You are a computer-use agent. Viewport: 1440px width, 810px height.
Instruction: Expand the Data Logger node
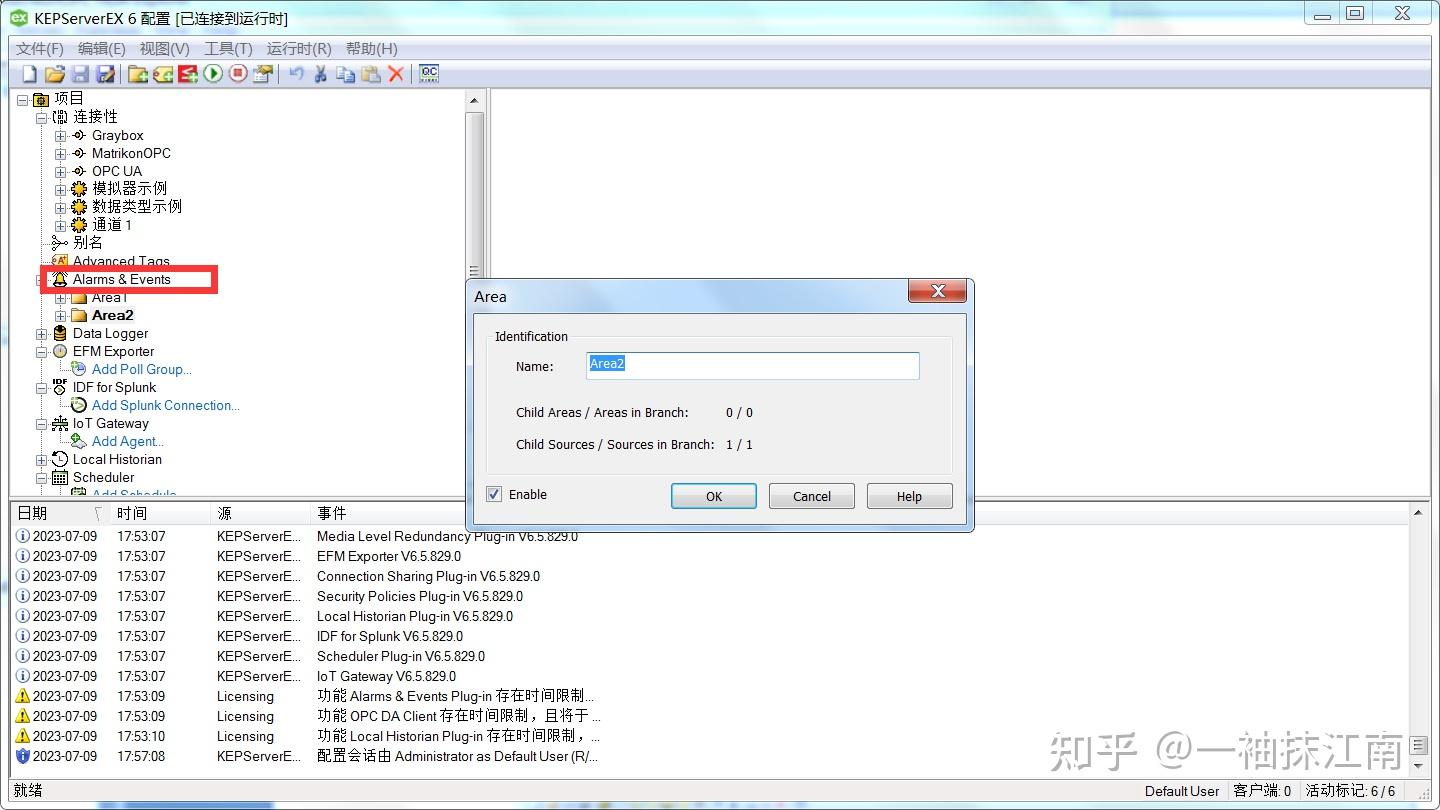click(x=42, y=334)
